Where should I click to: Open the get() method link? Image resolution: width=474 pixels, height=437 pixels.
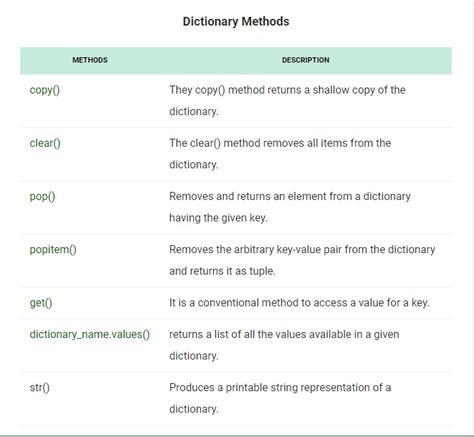click(41, 303)
